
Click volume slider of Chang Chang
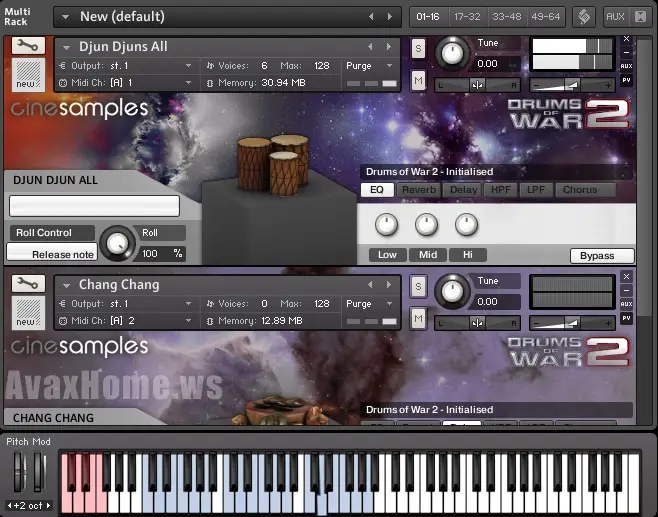pos(572,323)
